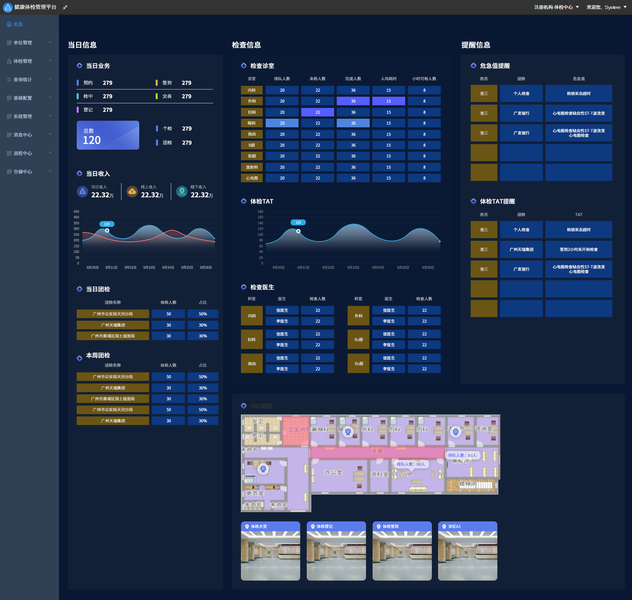Select the 体检管理 menu label
The width and height of the screenshot is (632, 600).
pyautogui.click(x=23, y=61)
